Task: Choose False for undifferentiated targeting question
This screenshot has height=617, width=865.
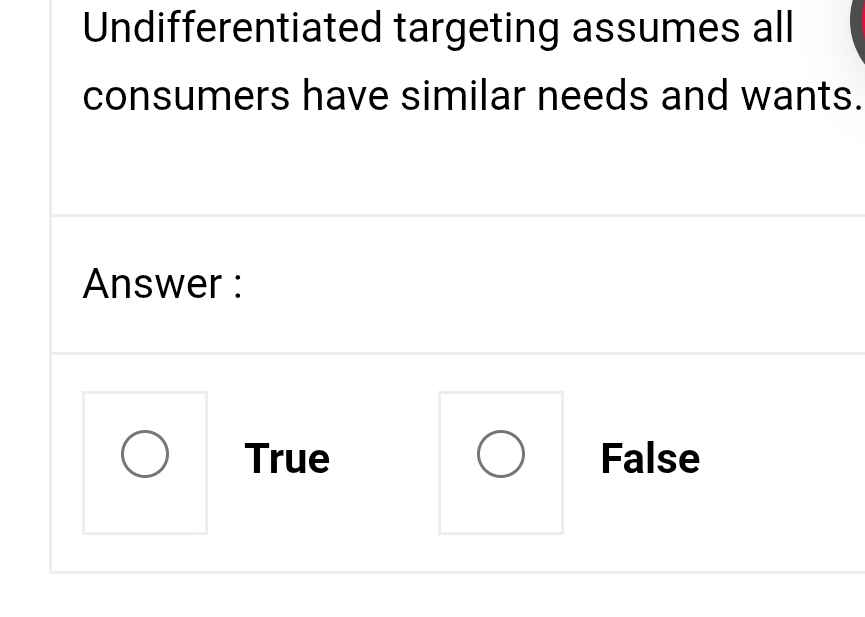Action: pos(501,454)
